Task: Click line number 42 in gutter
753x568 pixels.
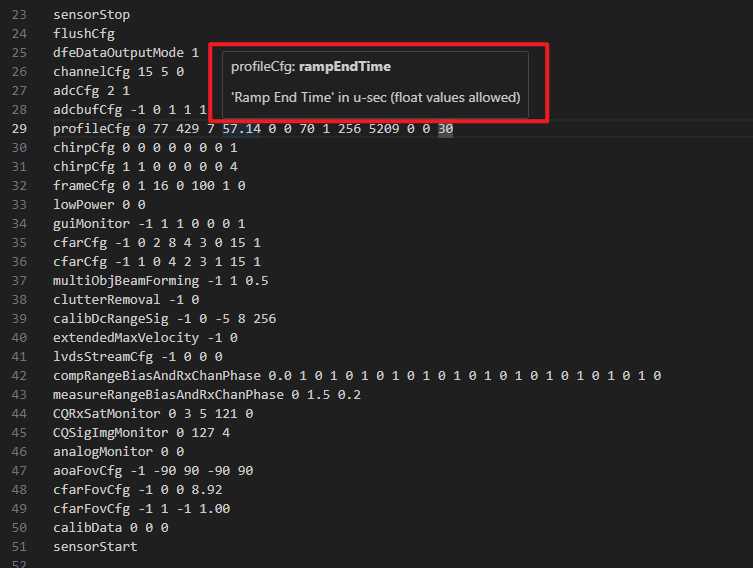Action: (19, 376)
